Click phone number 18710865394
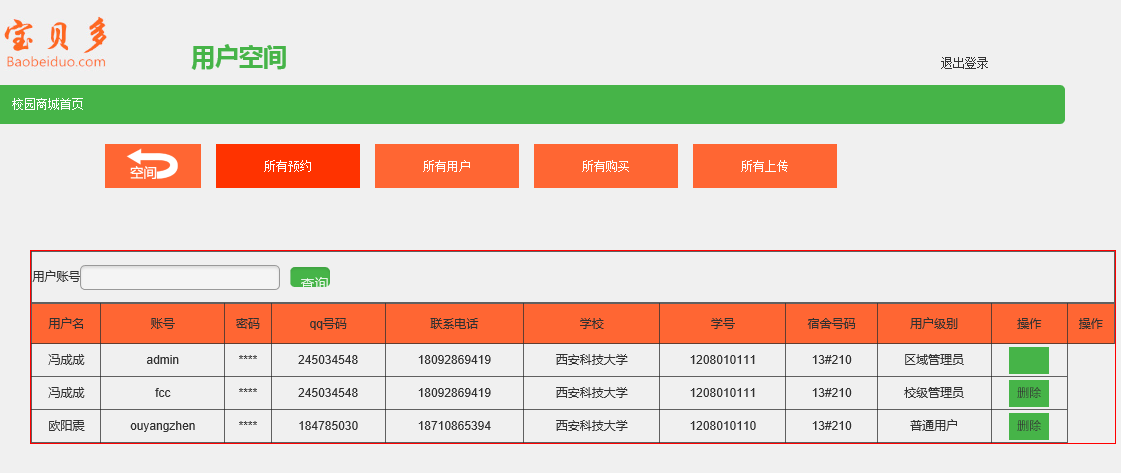The width and height of the screenshot is (1121, 473). pyautogui.click(x=454, y=426)
